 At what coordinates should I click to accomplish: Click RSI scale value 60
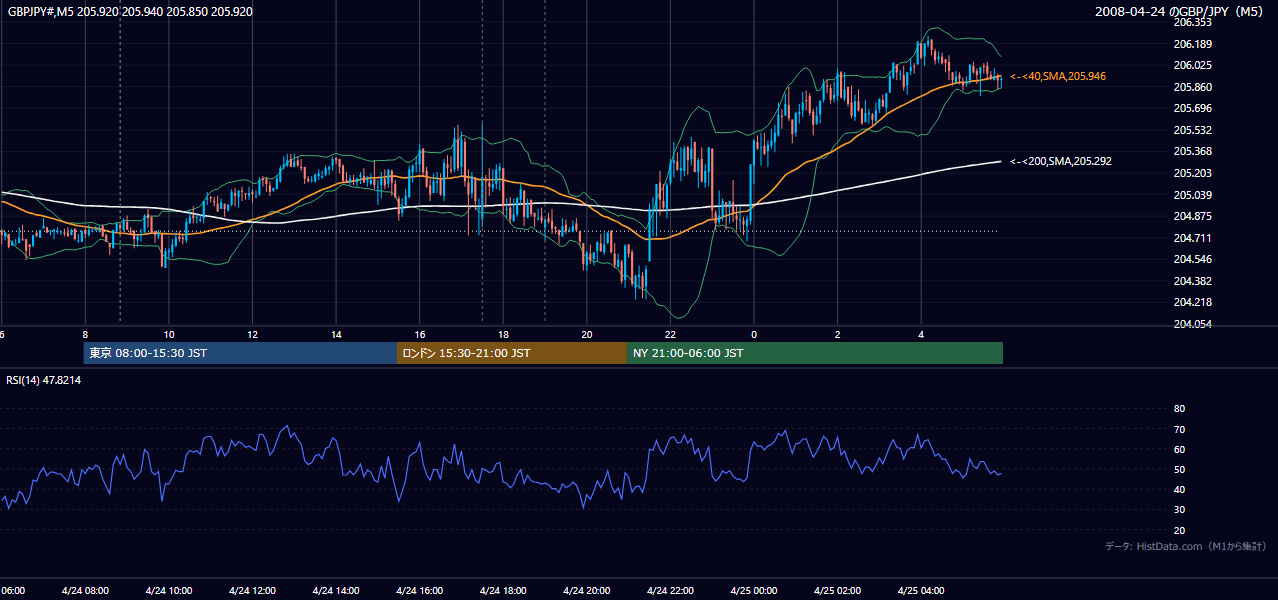(1179, 449)
